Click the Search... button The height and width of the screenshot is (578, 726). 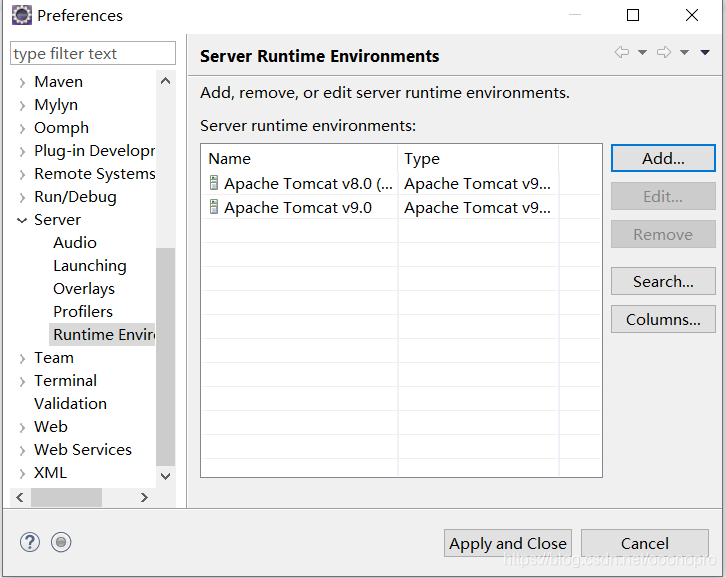point(663,281)
